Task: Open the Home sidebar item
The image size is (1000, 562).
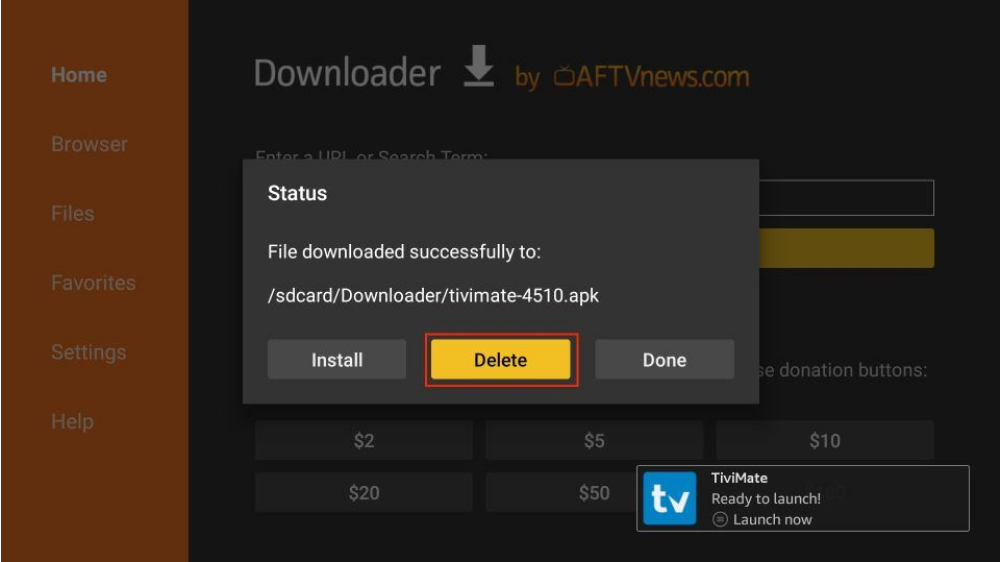Action: point(79,75)
